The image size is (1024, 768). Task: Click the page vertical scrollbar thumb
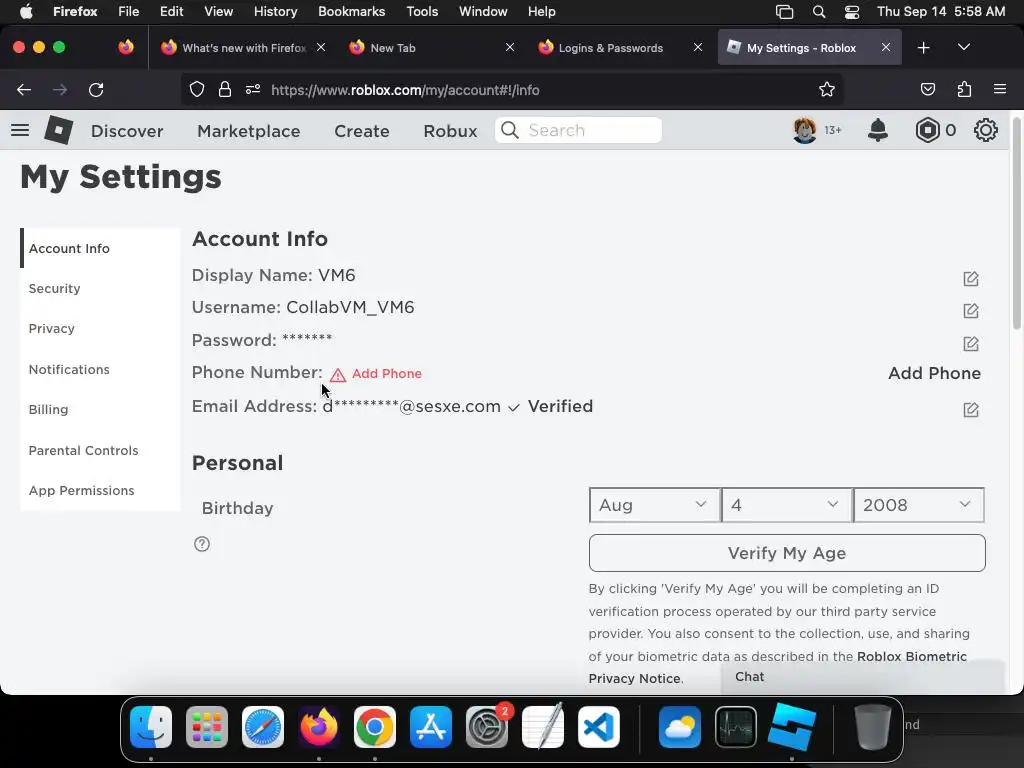click(1017, 222)
